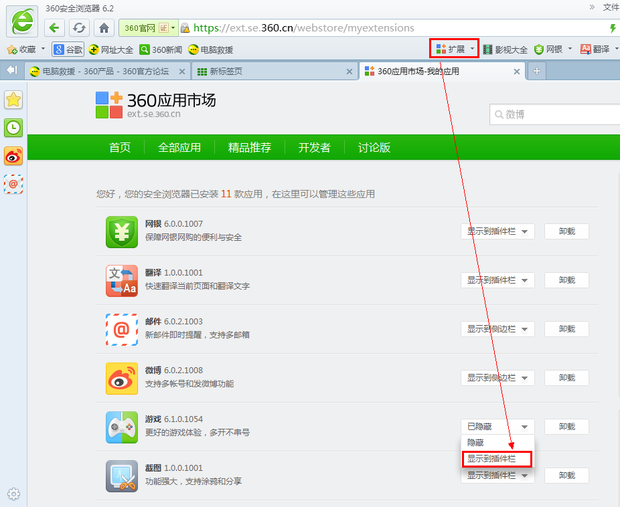Expand the 收藏 dropdown arrow
The width and height of the screenshot is (620, 507).
coord(43,49)
